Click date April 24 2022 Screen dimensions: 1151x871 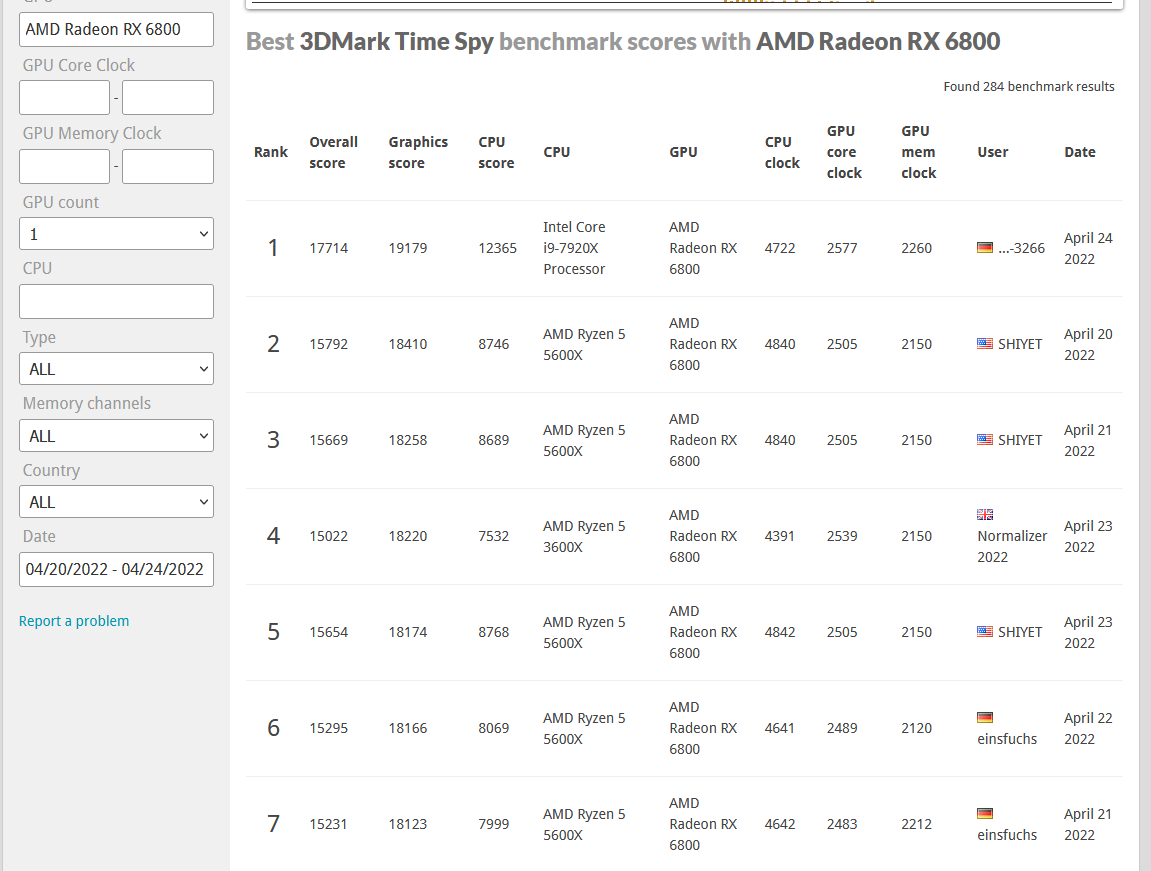(x=1088, y=248)
